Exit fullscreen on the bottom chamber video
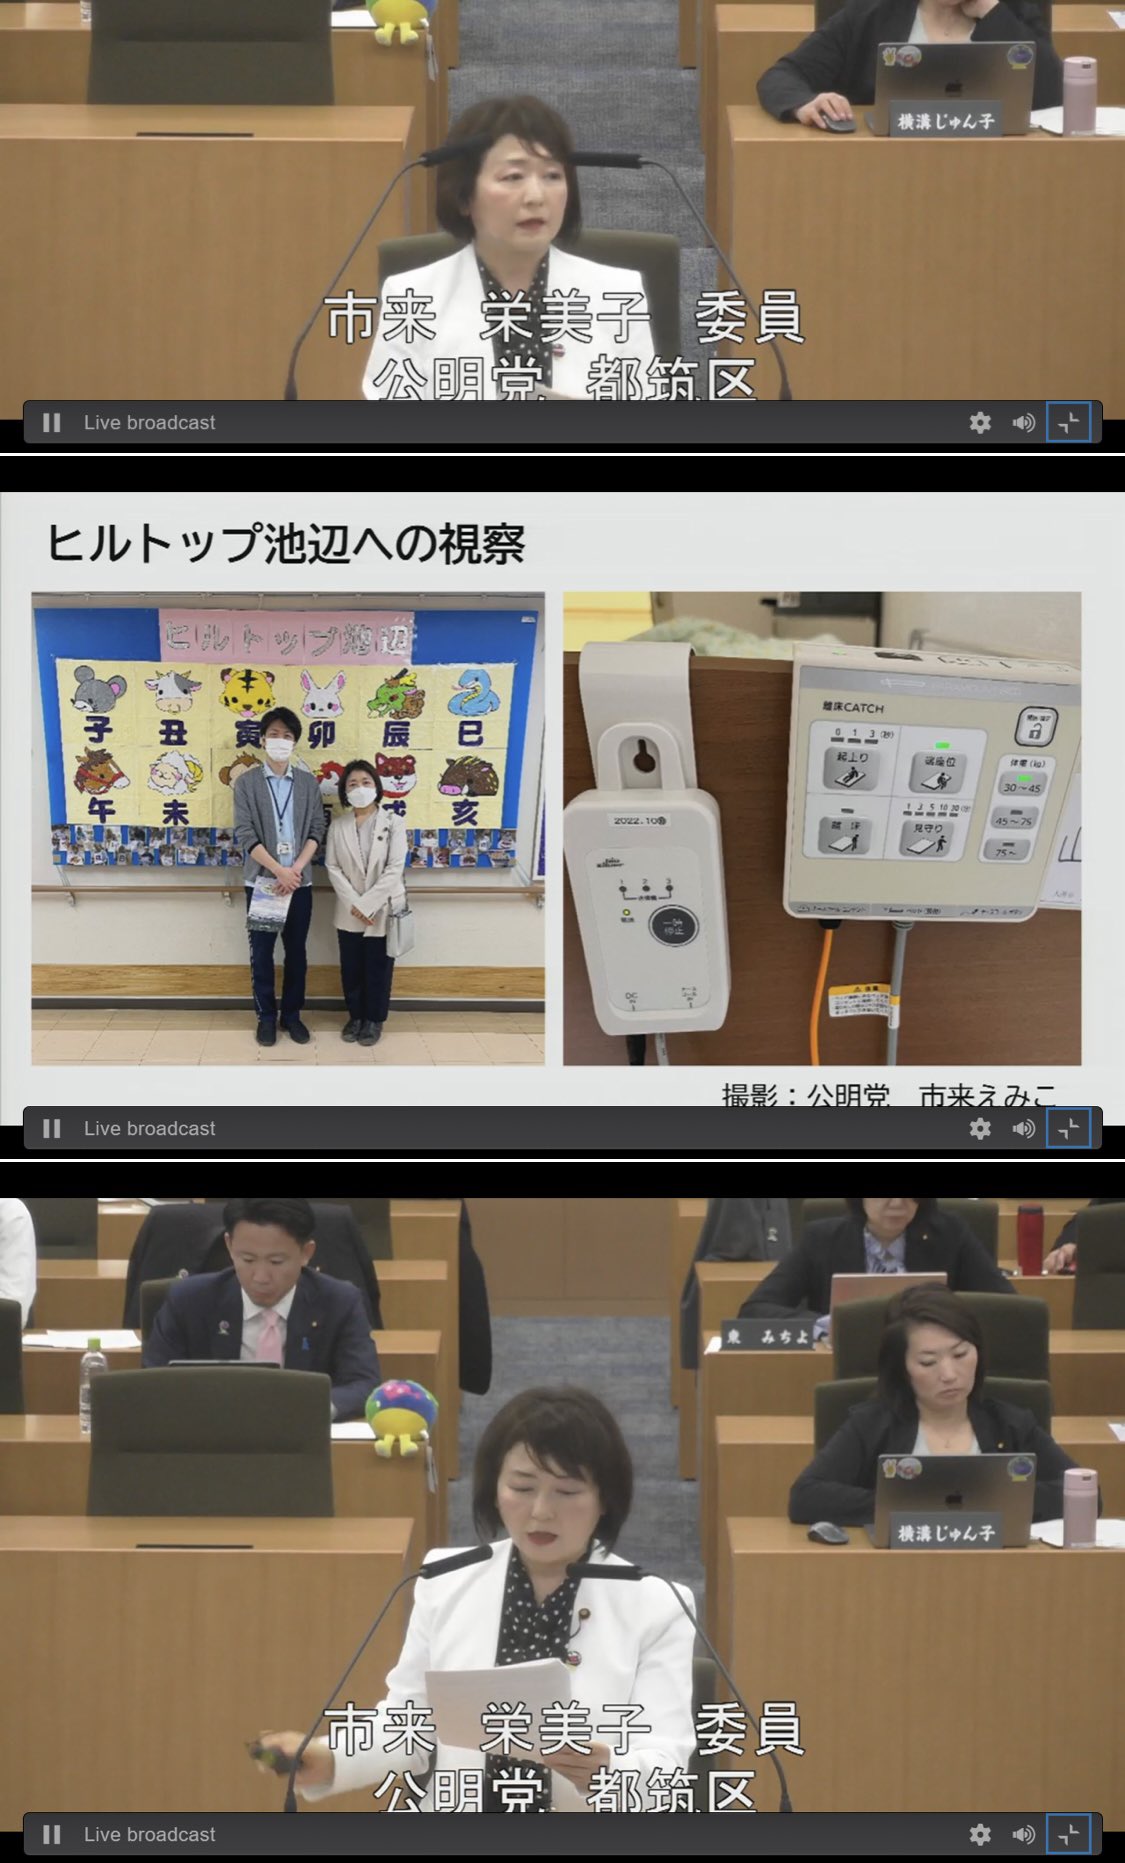Viewport: 1125px width, 1863px height. [1068, 1835]
